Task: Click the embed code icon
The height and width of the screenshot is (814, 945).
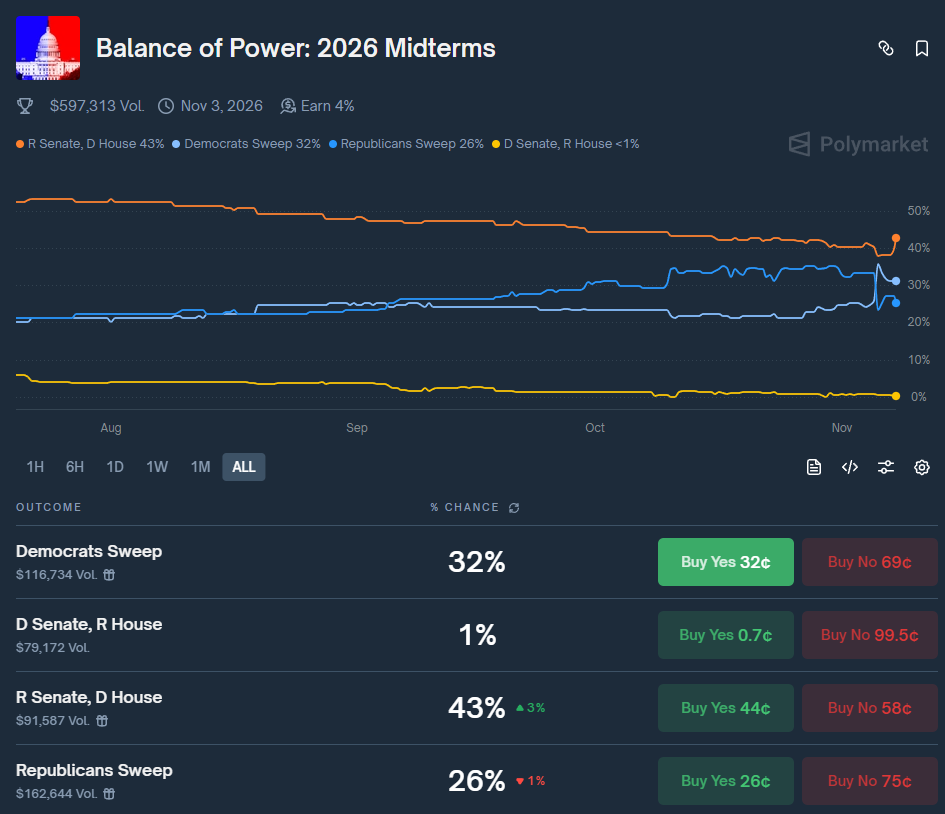Action: point(850,467)
